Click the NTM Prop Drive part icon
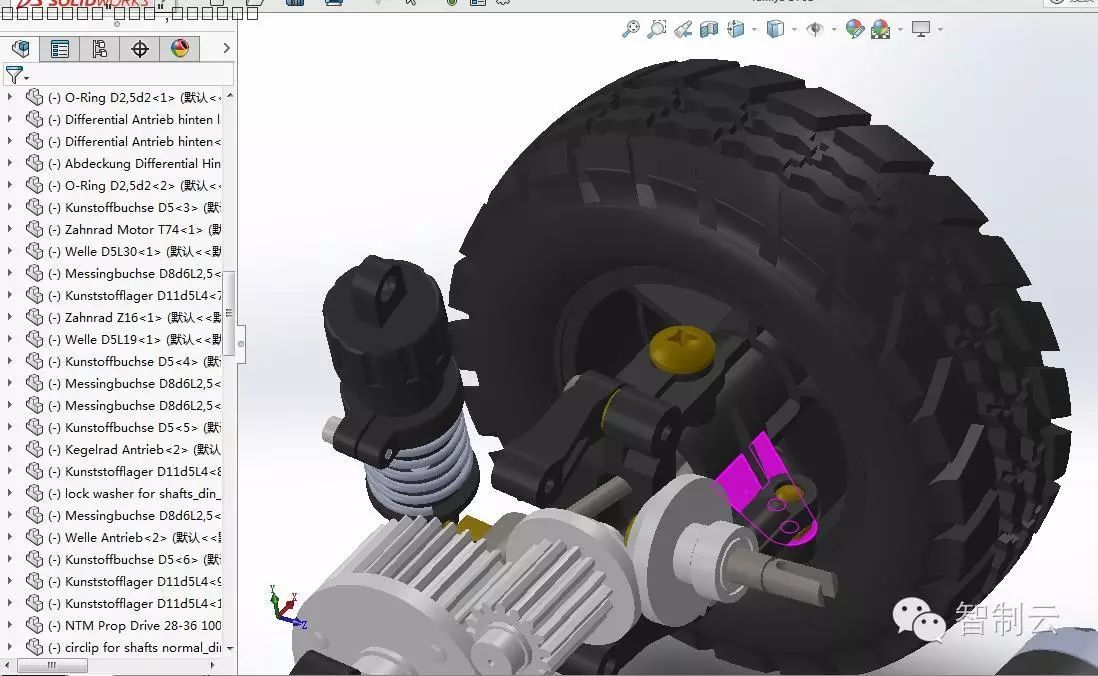 [x=34, y=625]
